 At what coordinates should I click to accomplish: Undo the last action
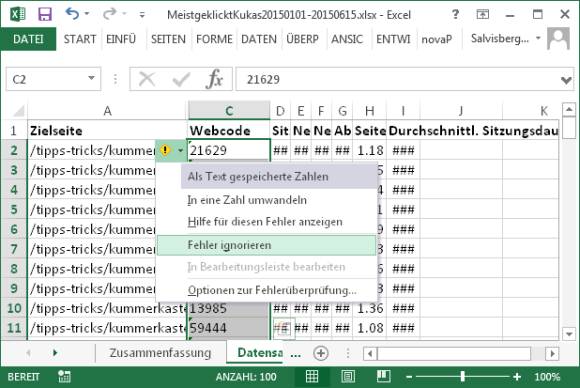click(72, 14)
